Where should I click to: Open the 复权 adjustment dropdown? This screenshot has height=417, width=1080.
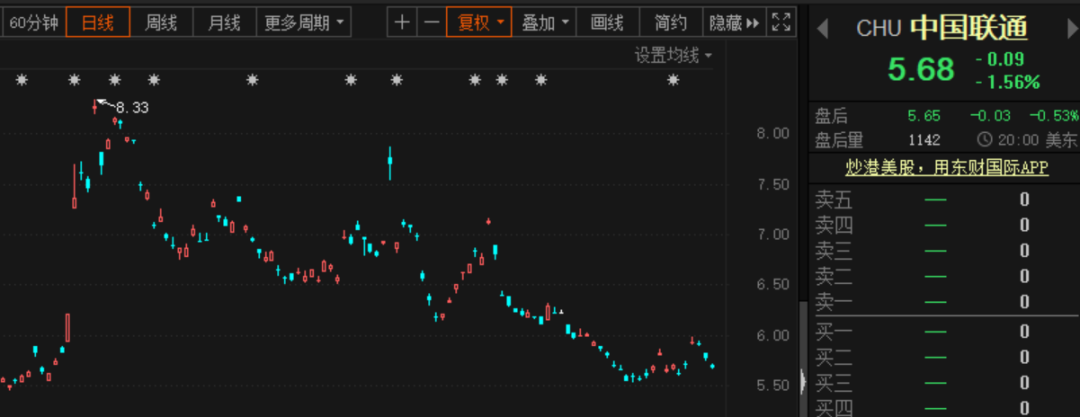(x=479, y=23)
